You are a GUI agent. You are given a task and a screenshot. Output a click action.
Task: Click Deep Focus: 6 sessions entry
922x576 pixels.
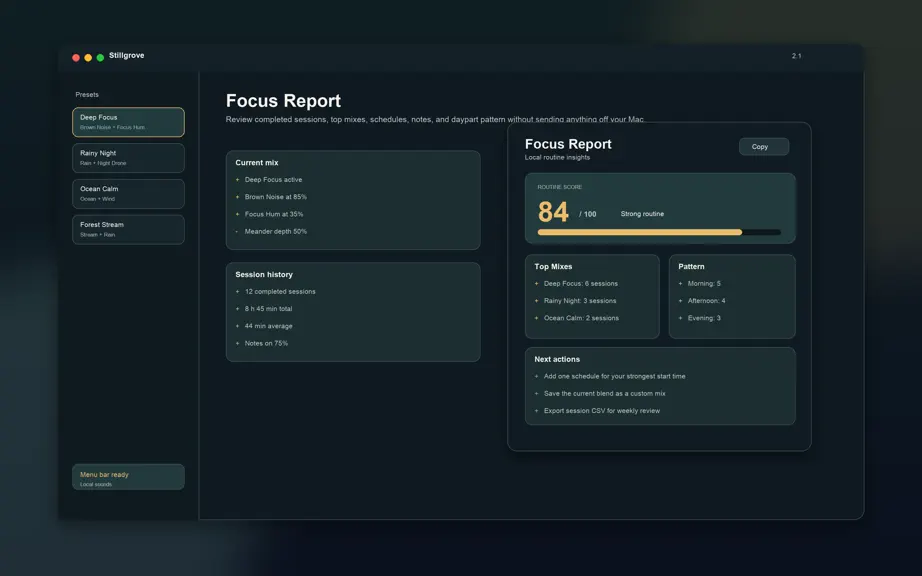581,283
